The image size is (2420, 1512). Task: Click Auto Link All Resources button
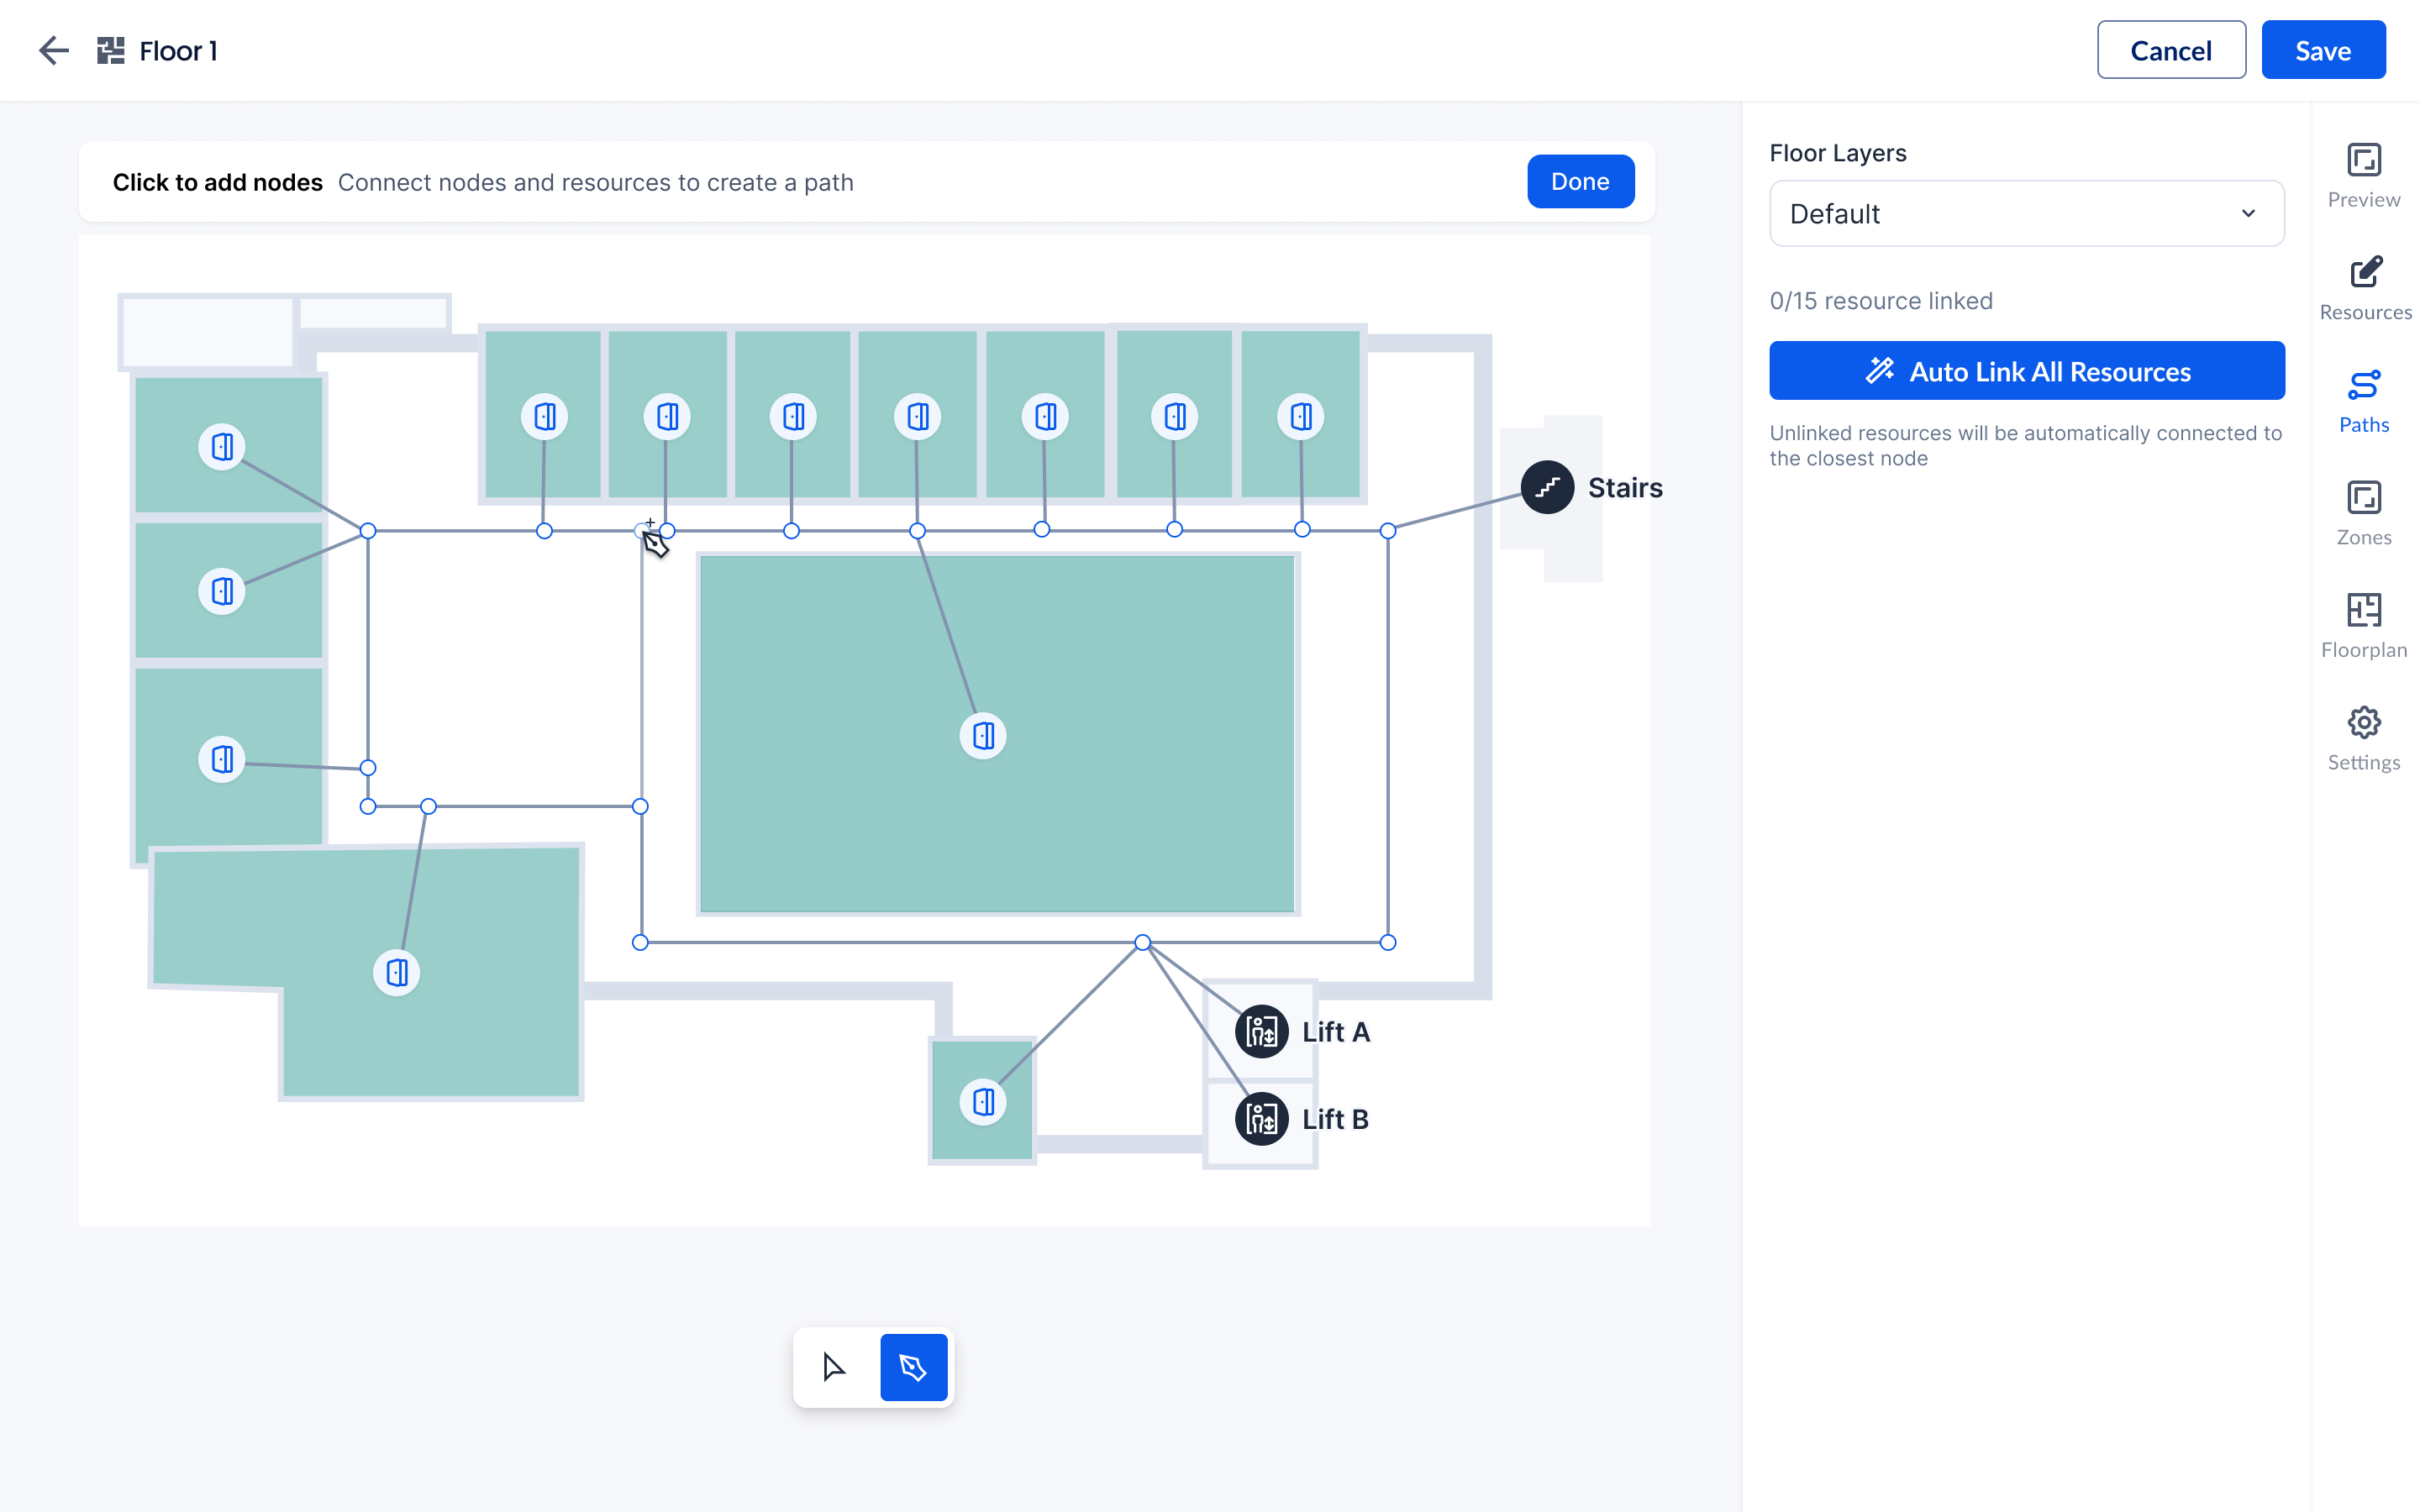pos(2026,371)
